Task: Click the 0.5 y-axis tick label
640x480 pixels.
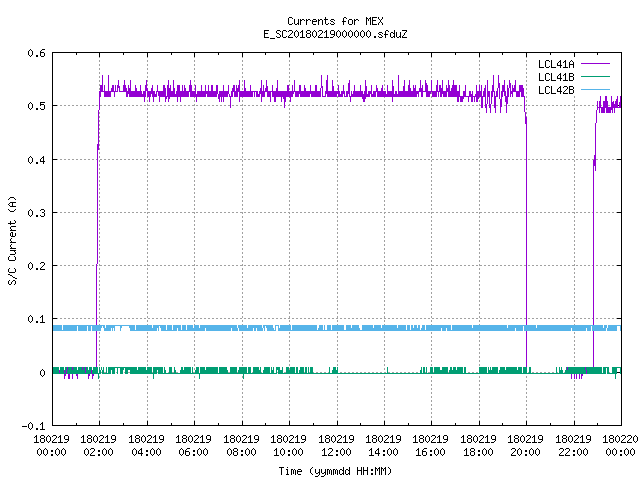Action: (36, 106)
